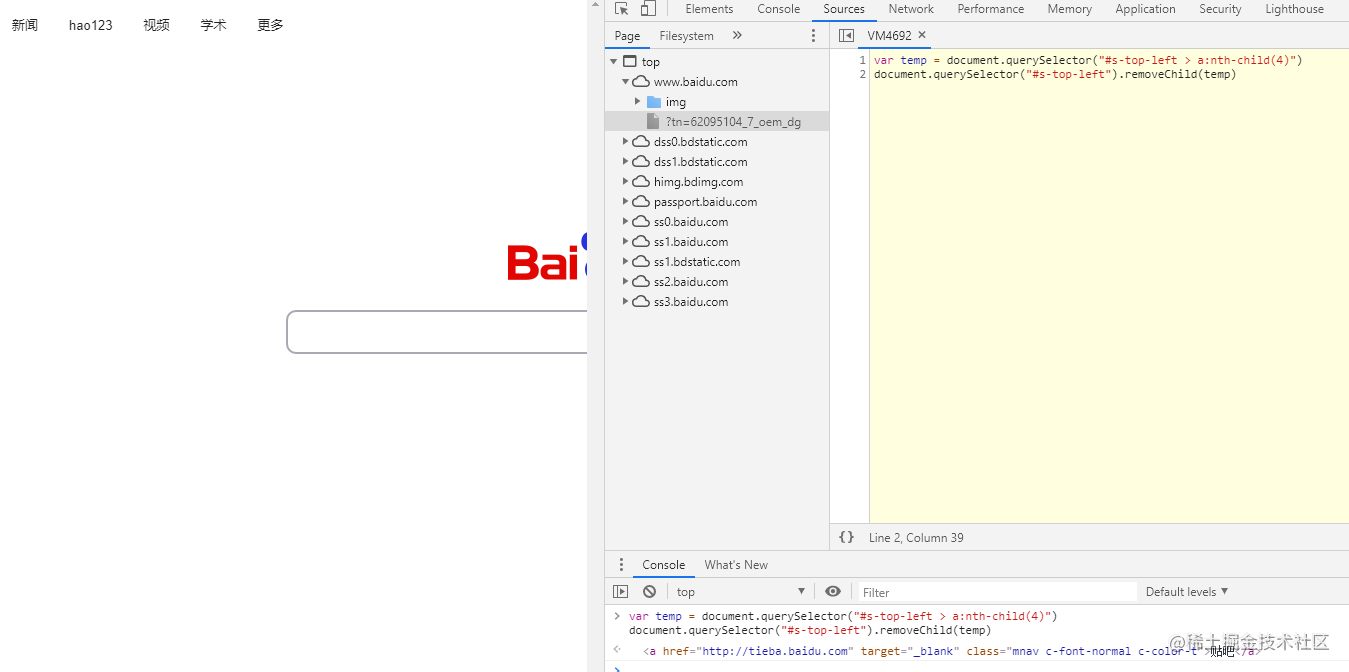Click the cloud icon beside himg.bdimg.com

pyautogui.click(x=641, y=182)
